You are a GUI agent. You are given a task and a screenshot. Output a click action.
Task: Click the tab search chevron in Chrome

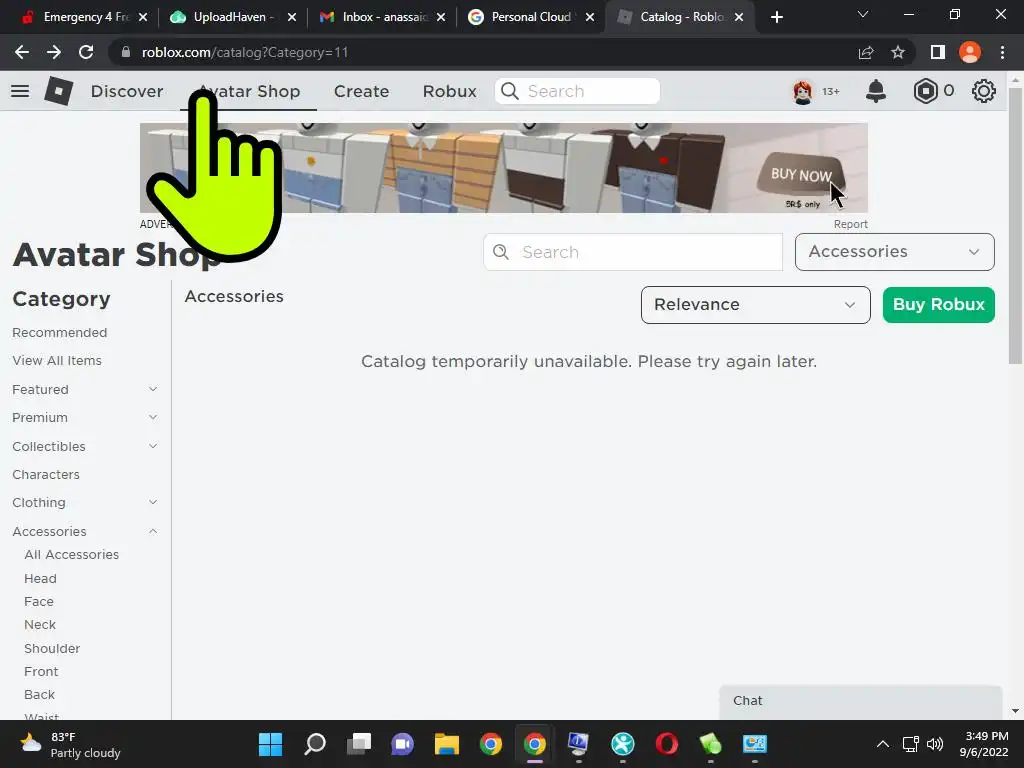pyautogui.click(x=863, y=14)
